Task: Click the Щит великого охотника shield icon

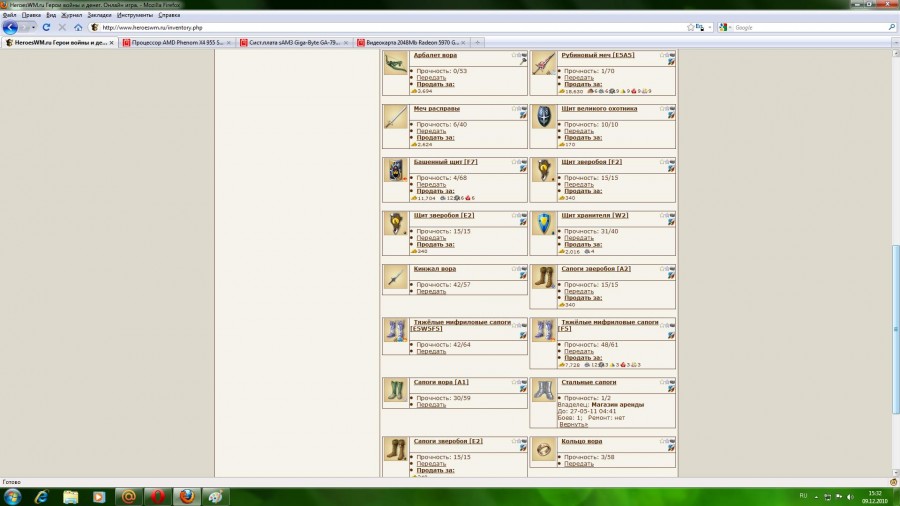Action: (x=544, y=117)
